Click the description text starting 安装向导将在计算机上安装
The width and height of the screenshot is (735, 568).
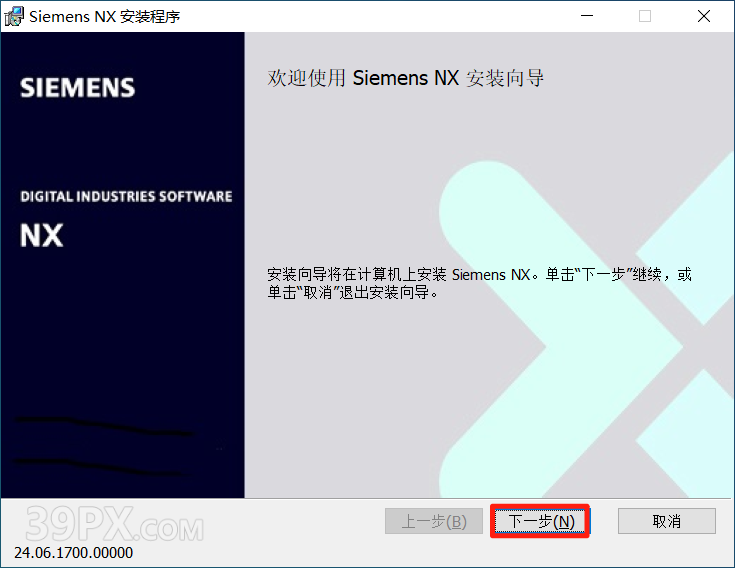point(479,283)
